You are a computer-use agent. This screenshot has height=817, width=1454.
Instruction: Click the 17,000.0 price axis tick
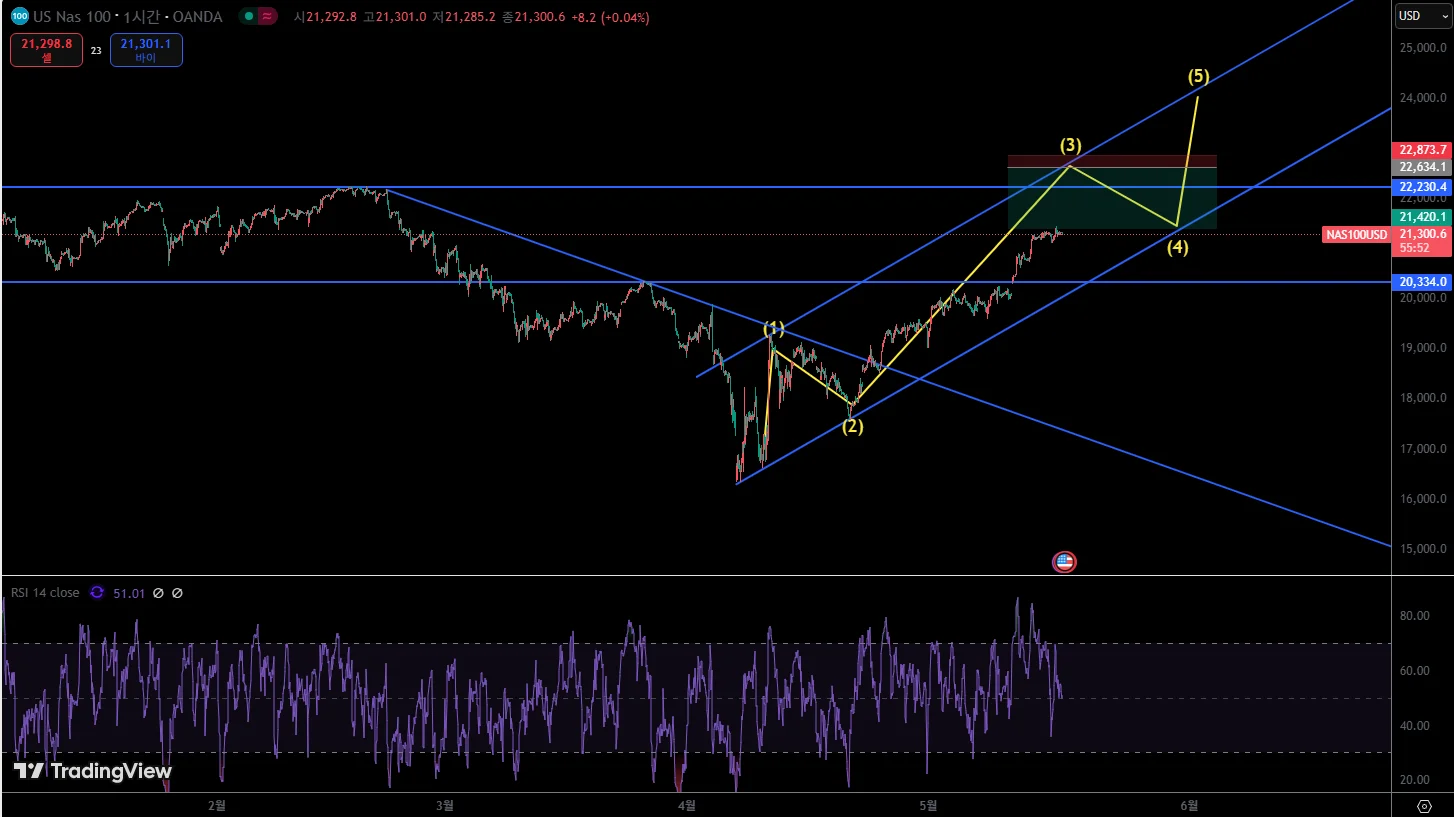coord(1423,449)
